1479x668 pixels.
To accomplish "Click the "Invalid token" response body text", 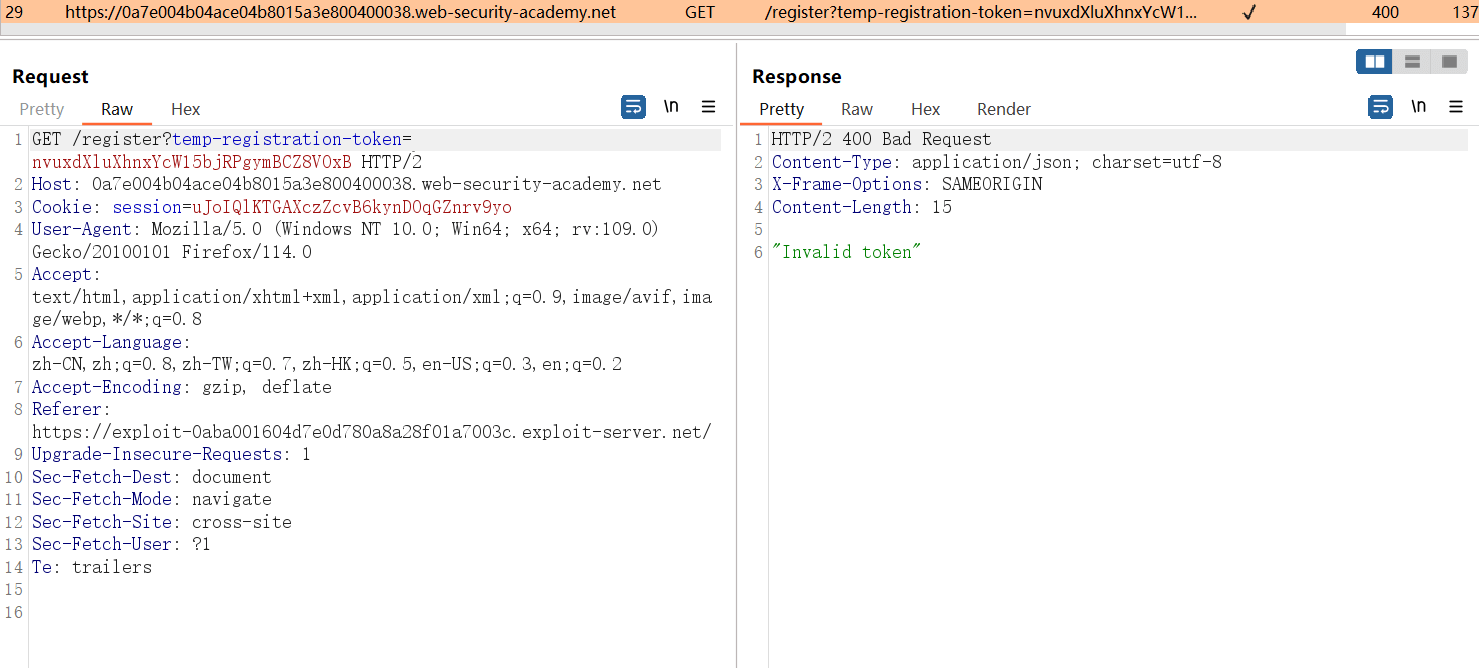I will pos(846,252).
